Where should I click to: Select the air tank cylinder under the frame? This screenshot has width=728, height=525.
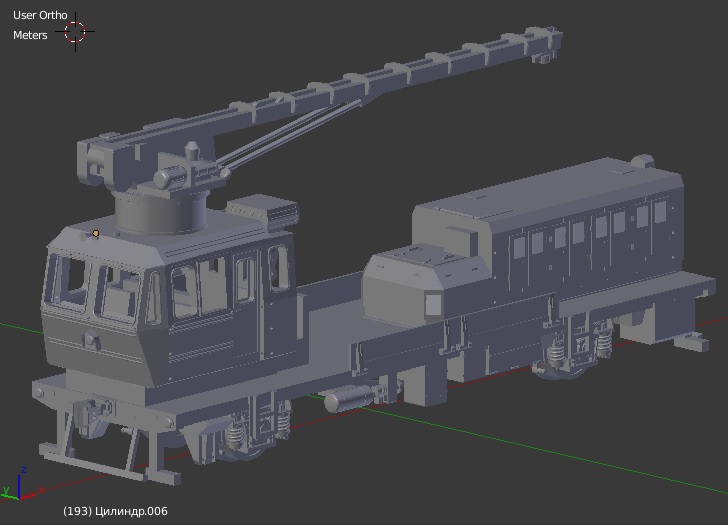(x=348, y=400)
